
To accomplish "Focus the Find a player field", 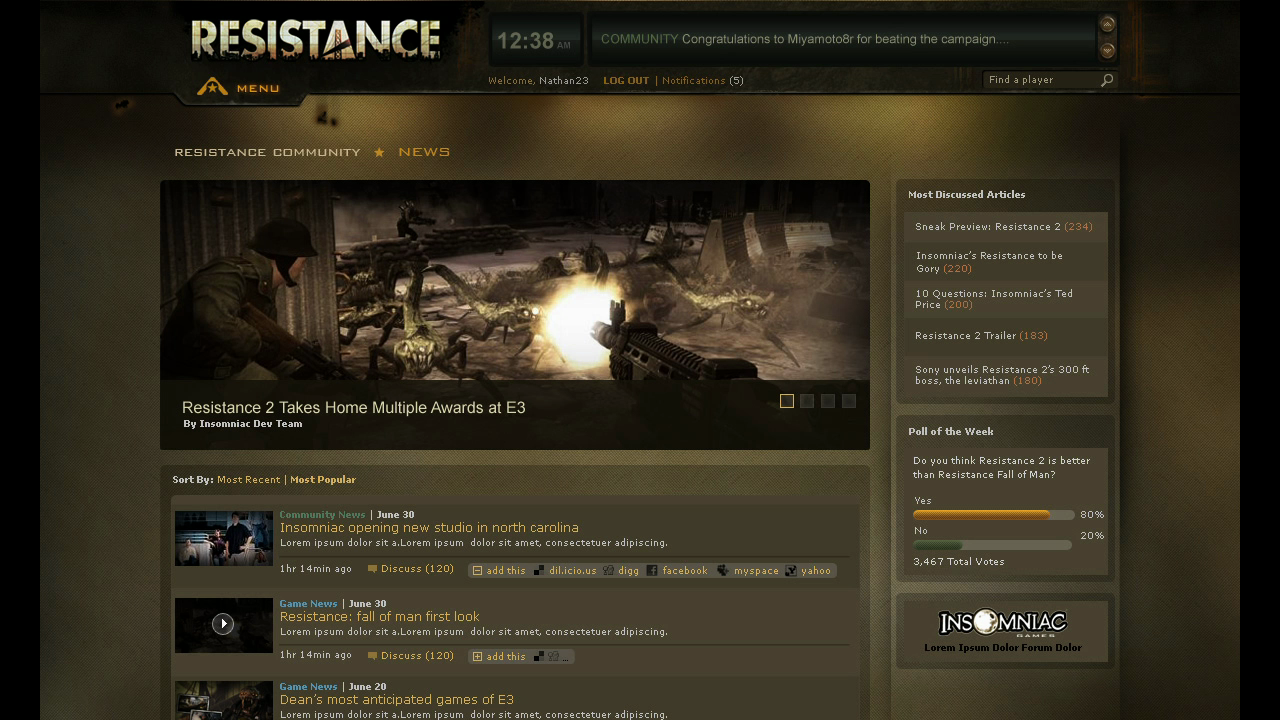I will click(1040, 80).
